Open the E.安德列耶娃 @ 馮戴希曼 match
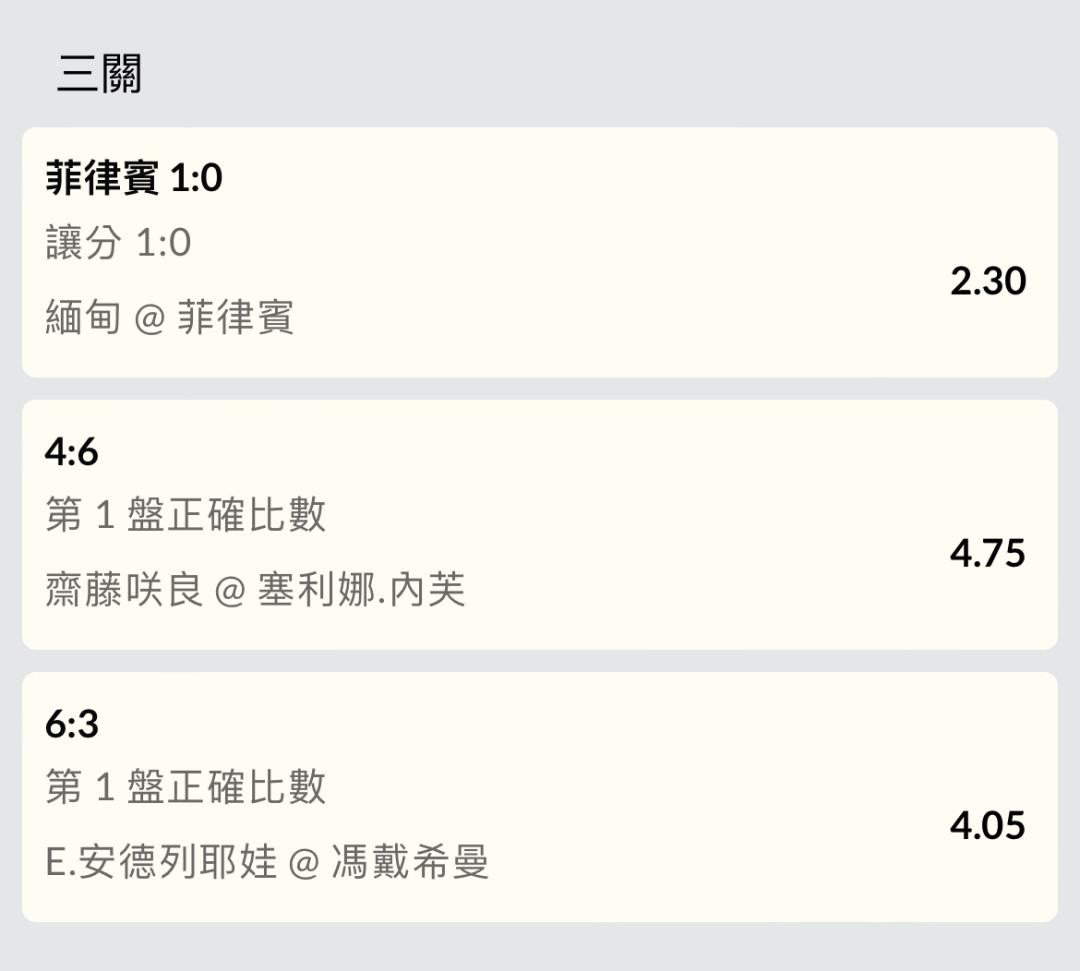This screenshot has width=1080, height=971. click(x=267, y=862)
